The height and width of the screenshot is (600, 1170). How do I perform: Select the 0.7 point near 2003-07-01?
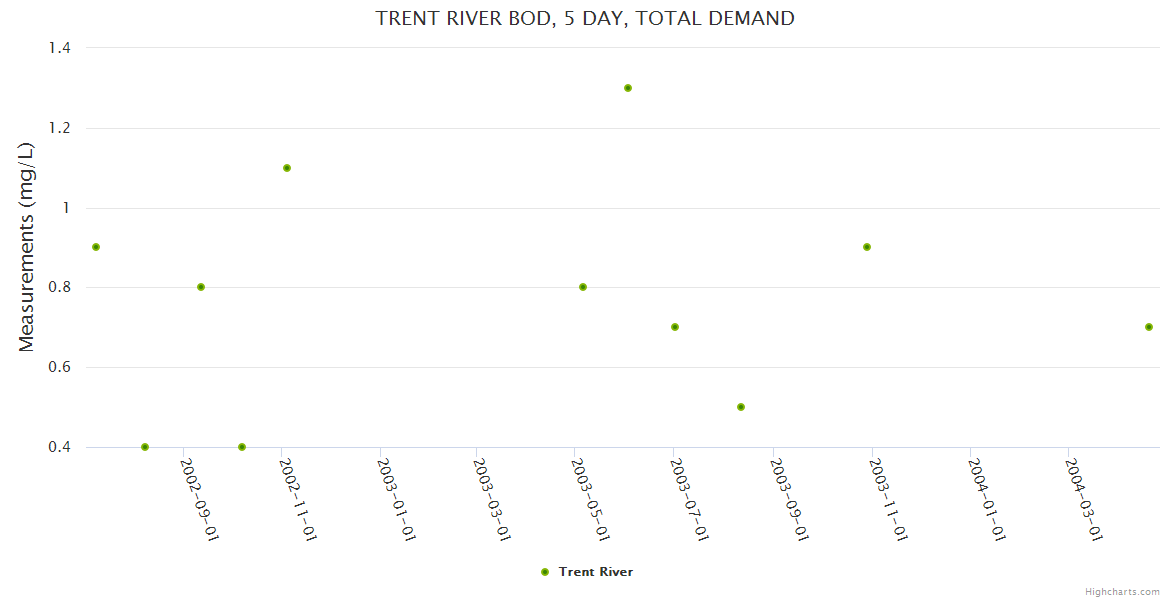click(x=675, y=327)
